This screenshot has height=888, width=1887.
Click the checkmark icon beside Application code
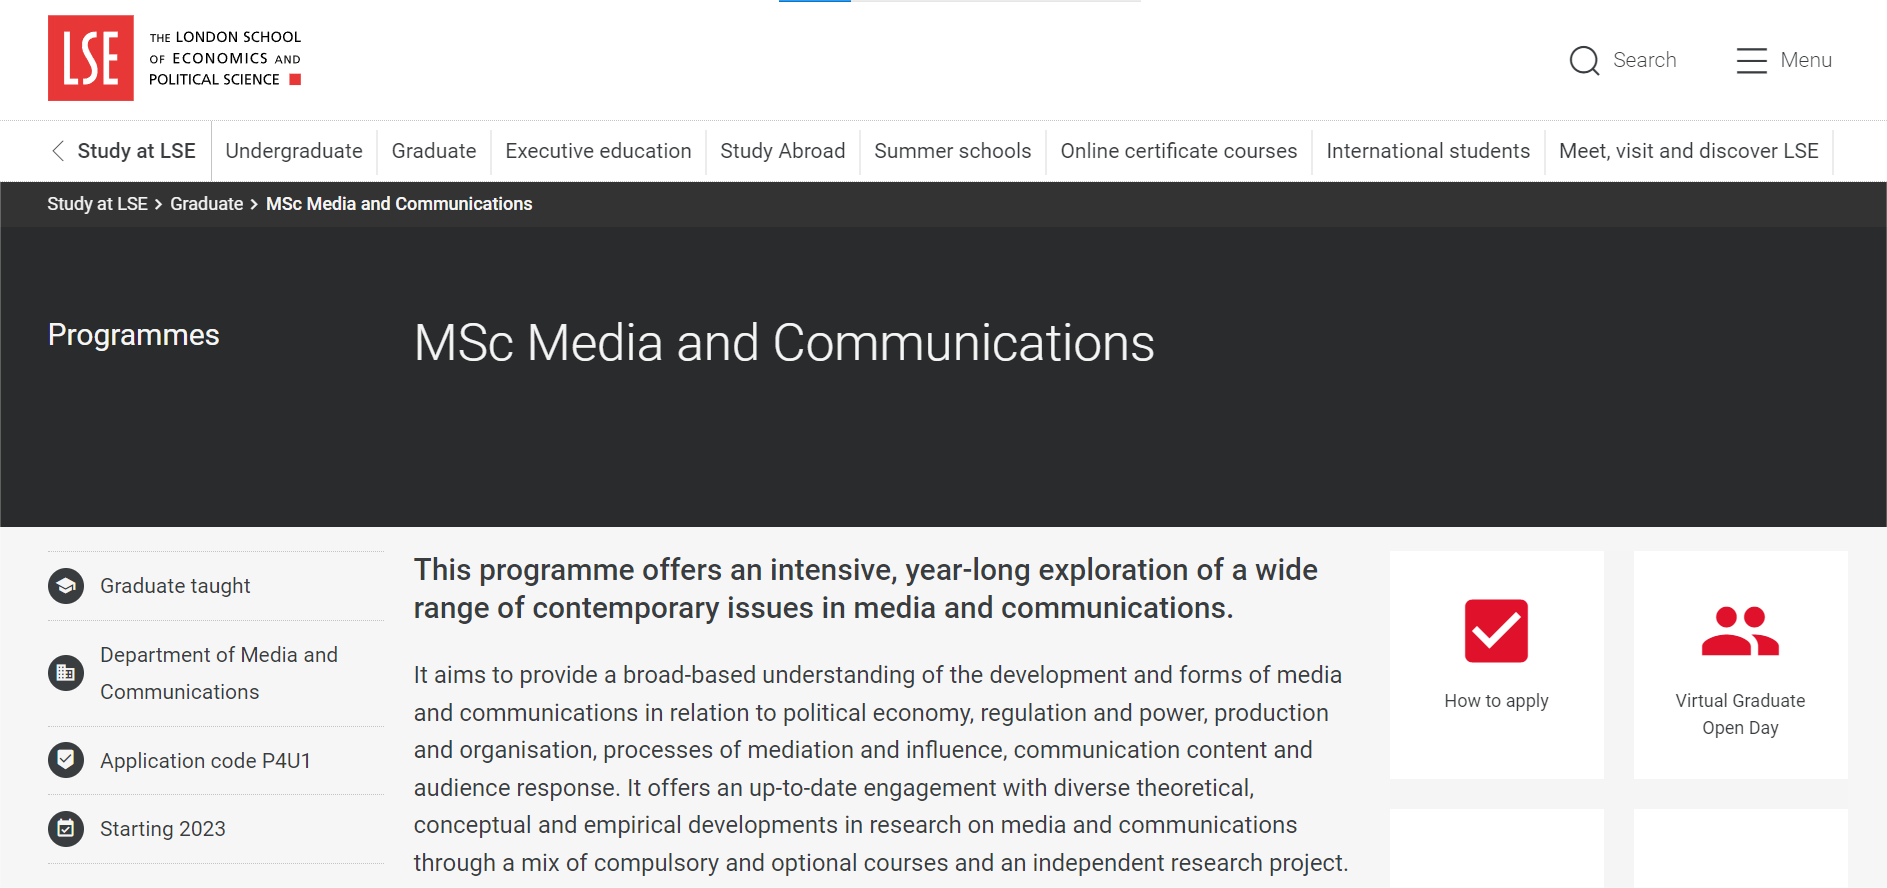click(x=66, y=760)
